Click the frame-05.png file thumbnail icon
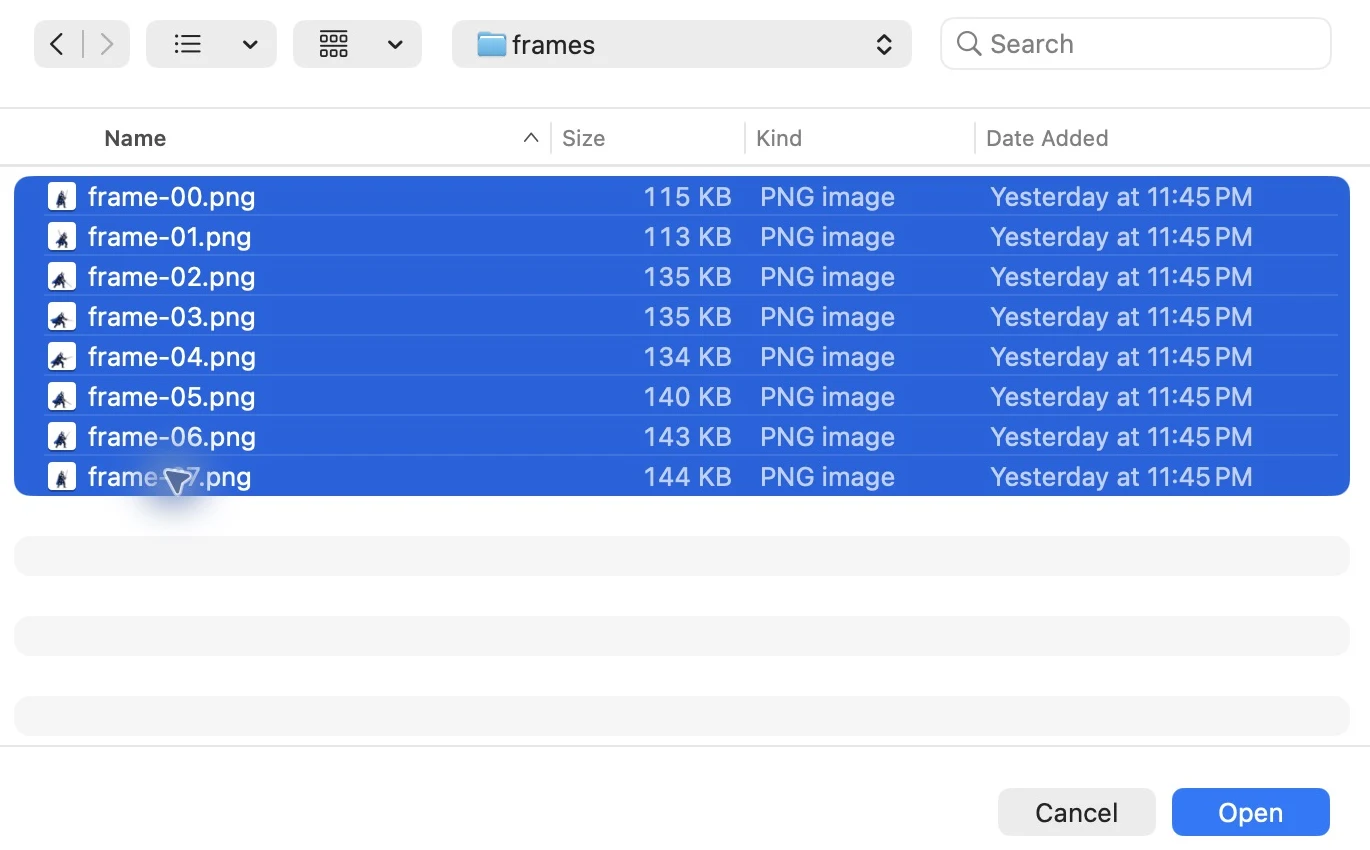The image size is (1370, 850). click(62, 397)
